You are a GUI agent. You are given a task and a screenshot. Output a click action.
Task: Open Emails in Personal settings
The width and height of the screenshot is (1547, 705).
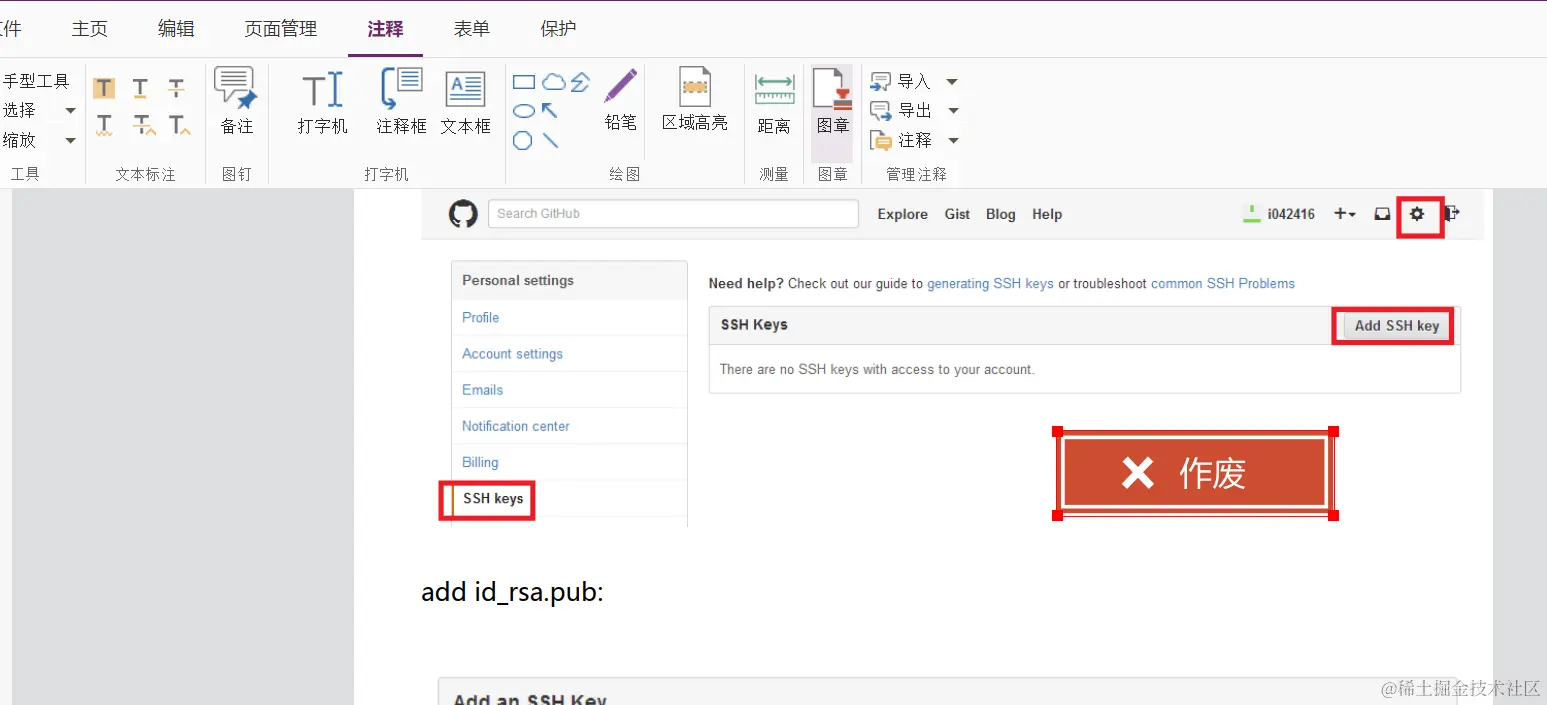[x=482, y=390]
